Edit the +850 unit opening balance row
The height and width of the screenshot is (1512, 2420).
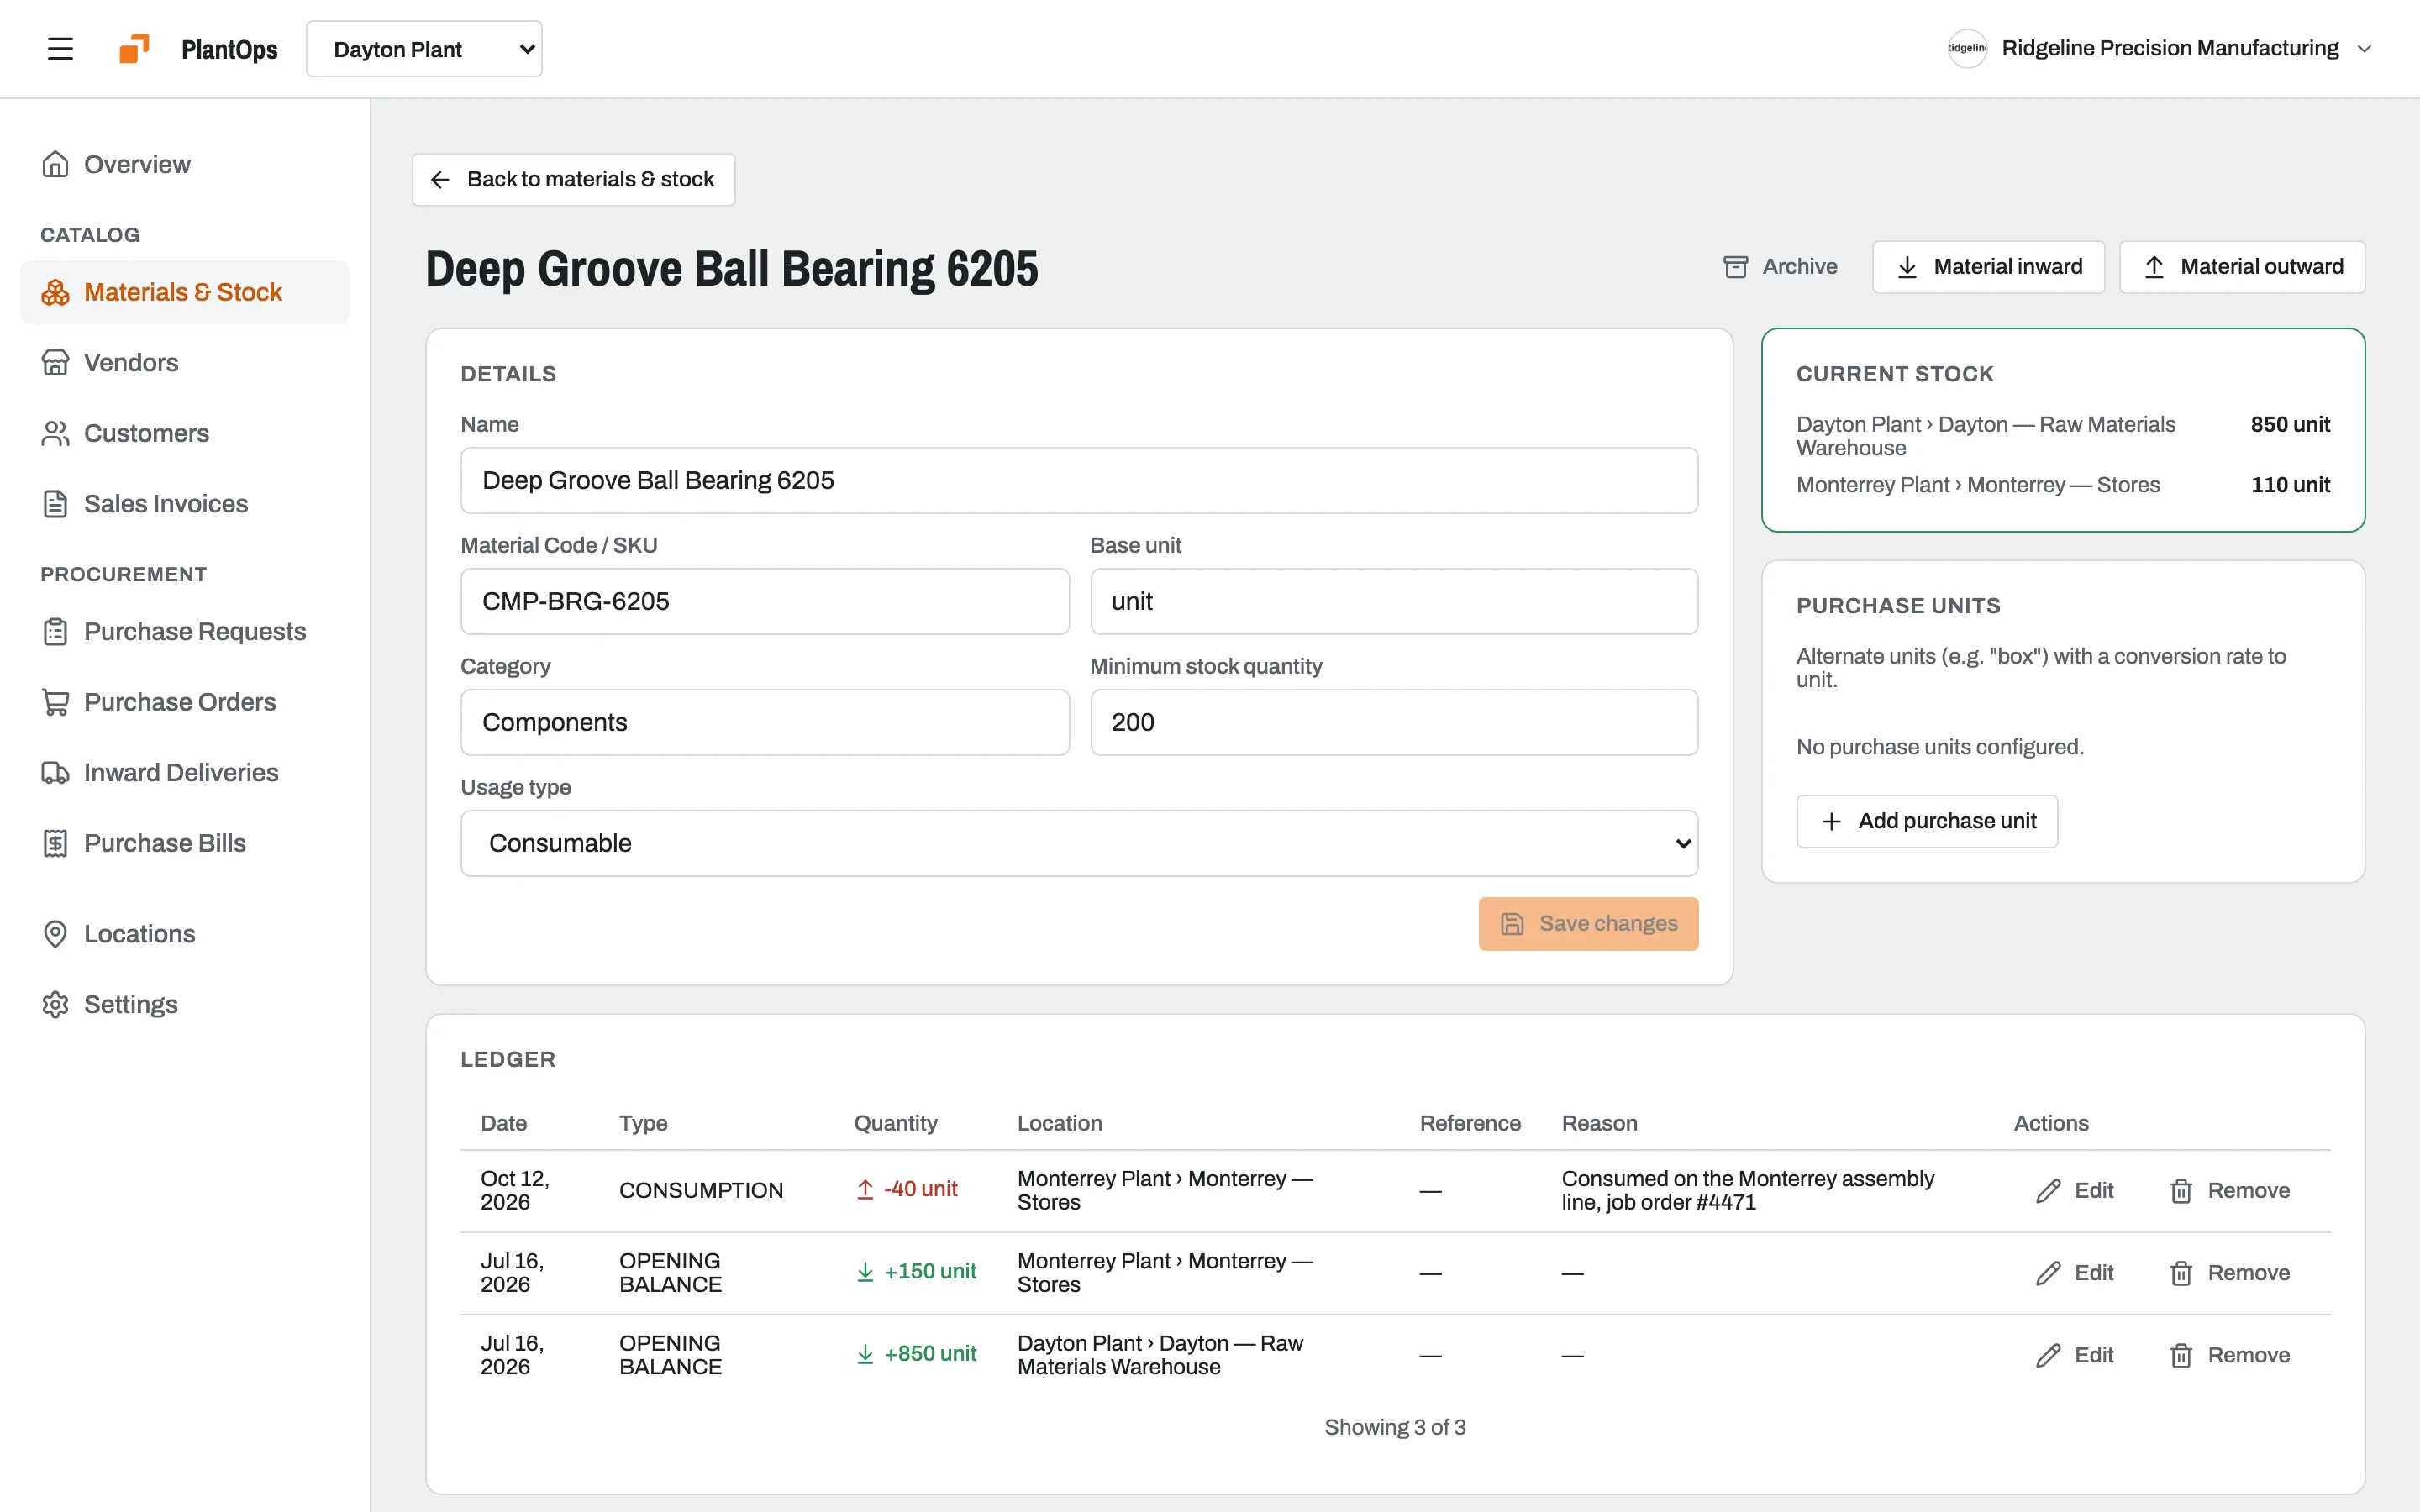pos(2075,1355)
